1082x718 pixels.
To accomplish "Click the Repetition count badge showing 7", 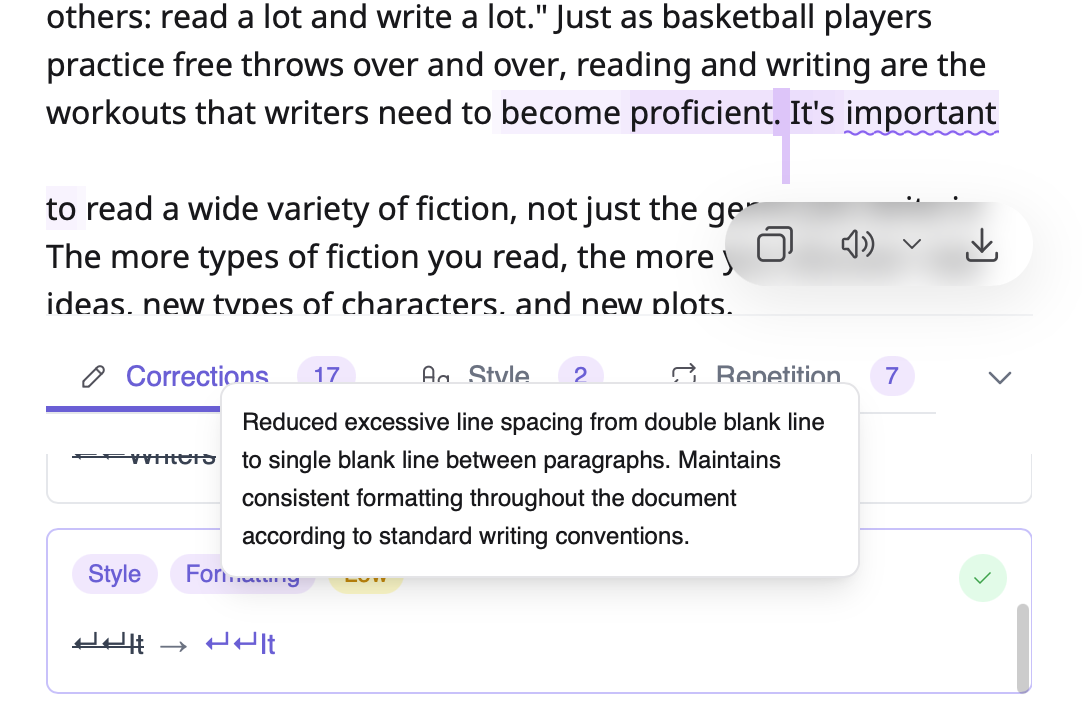I will click(x=892, y=377).
